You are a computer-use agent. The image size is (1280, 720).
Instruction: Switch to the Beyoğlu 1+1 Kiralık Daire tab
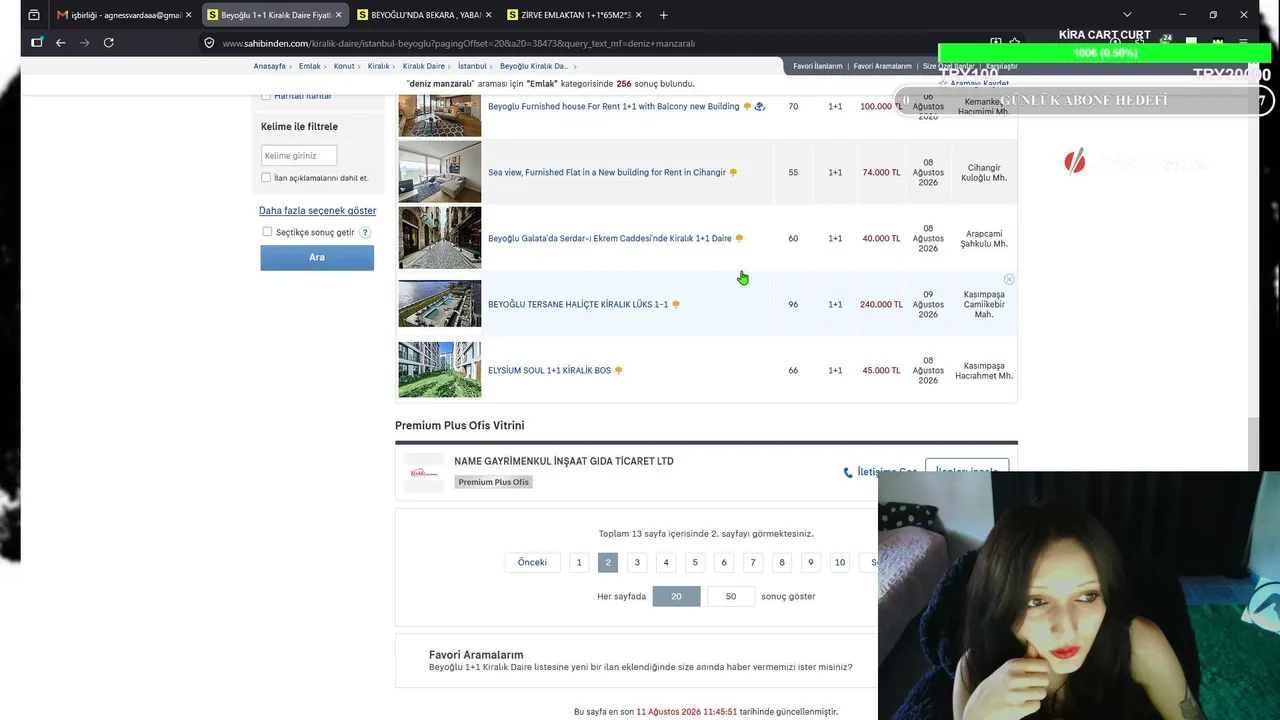[x=274, y=15]
